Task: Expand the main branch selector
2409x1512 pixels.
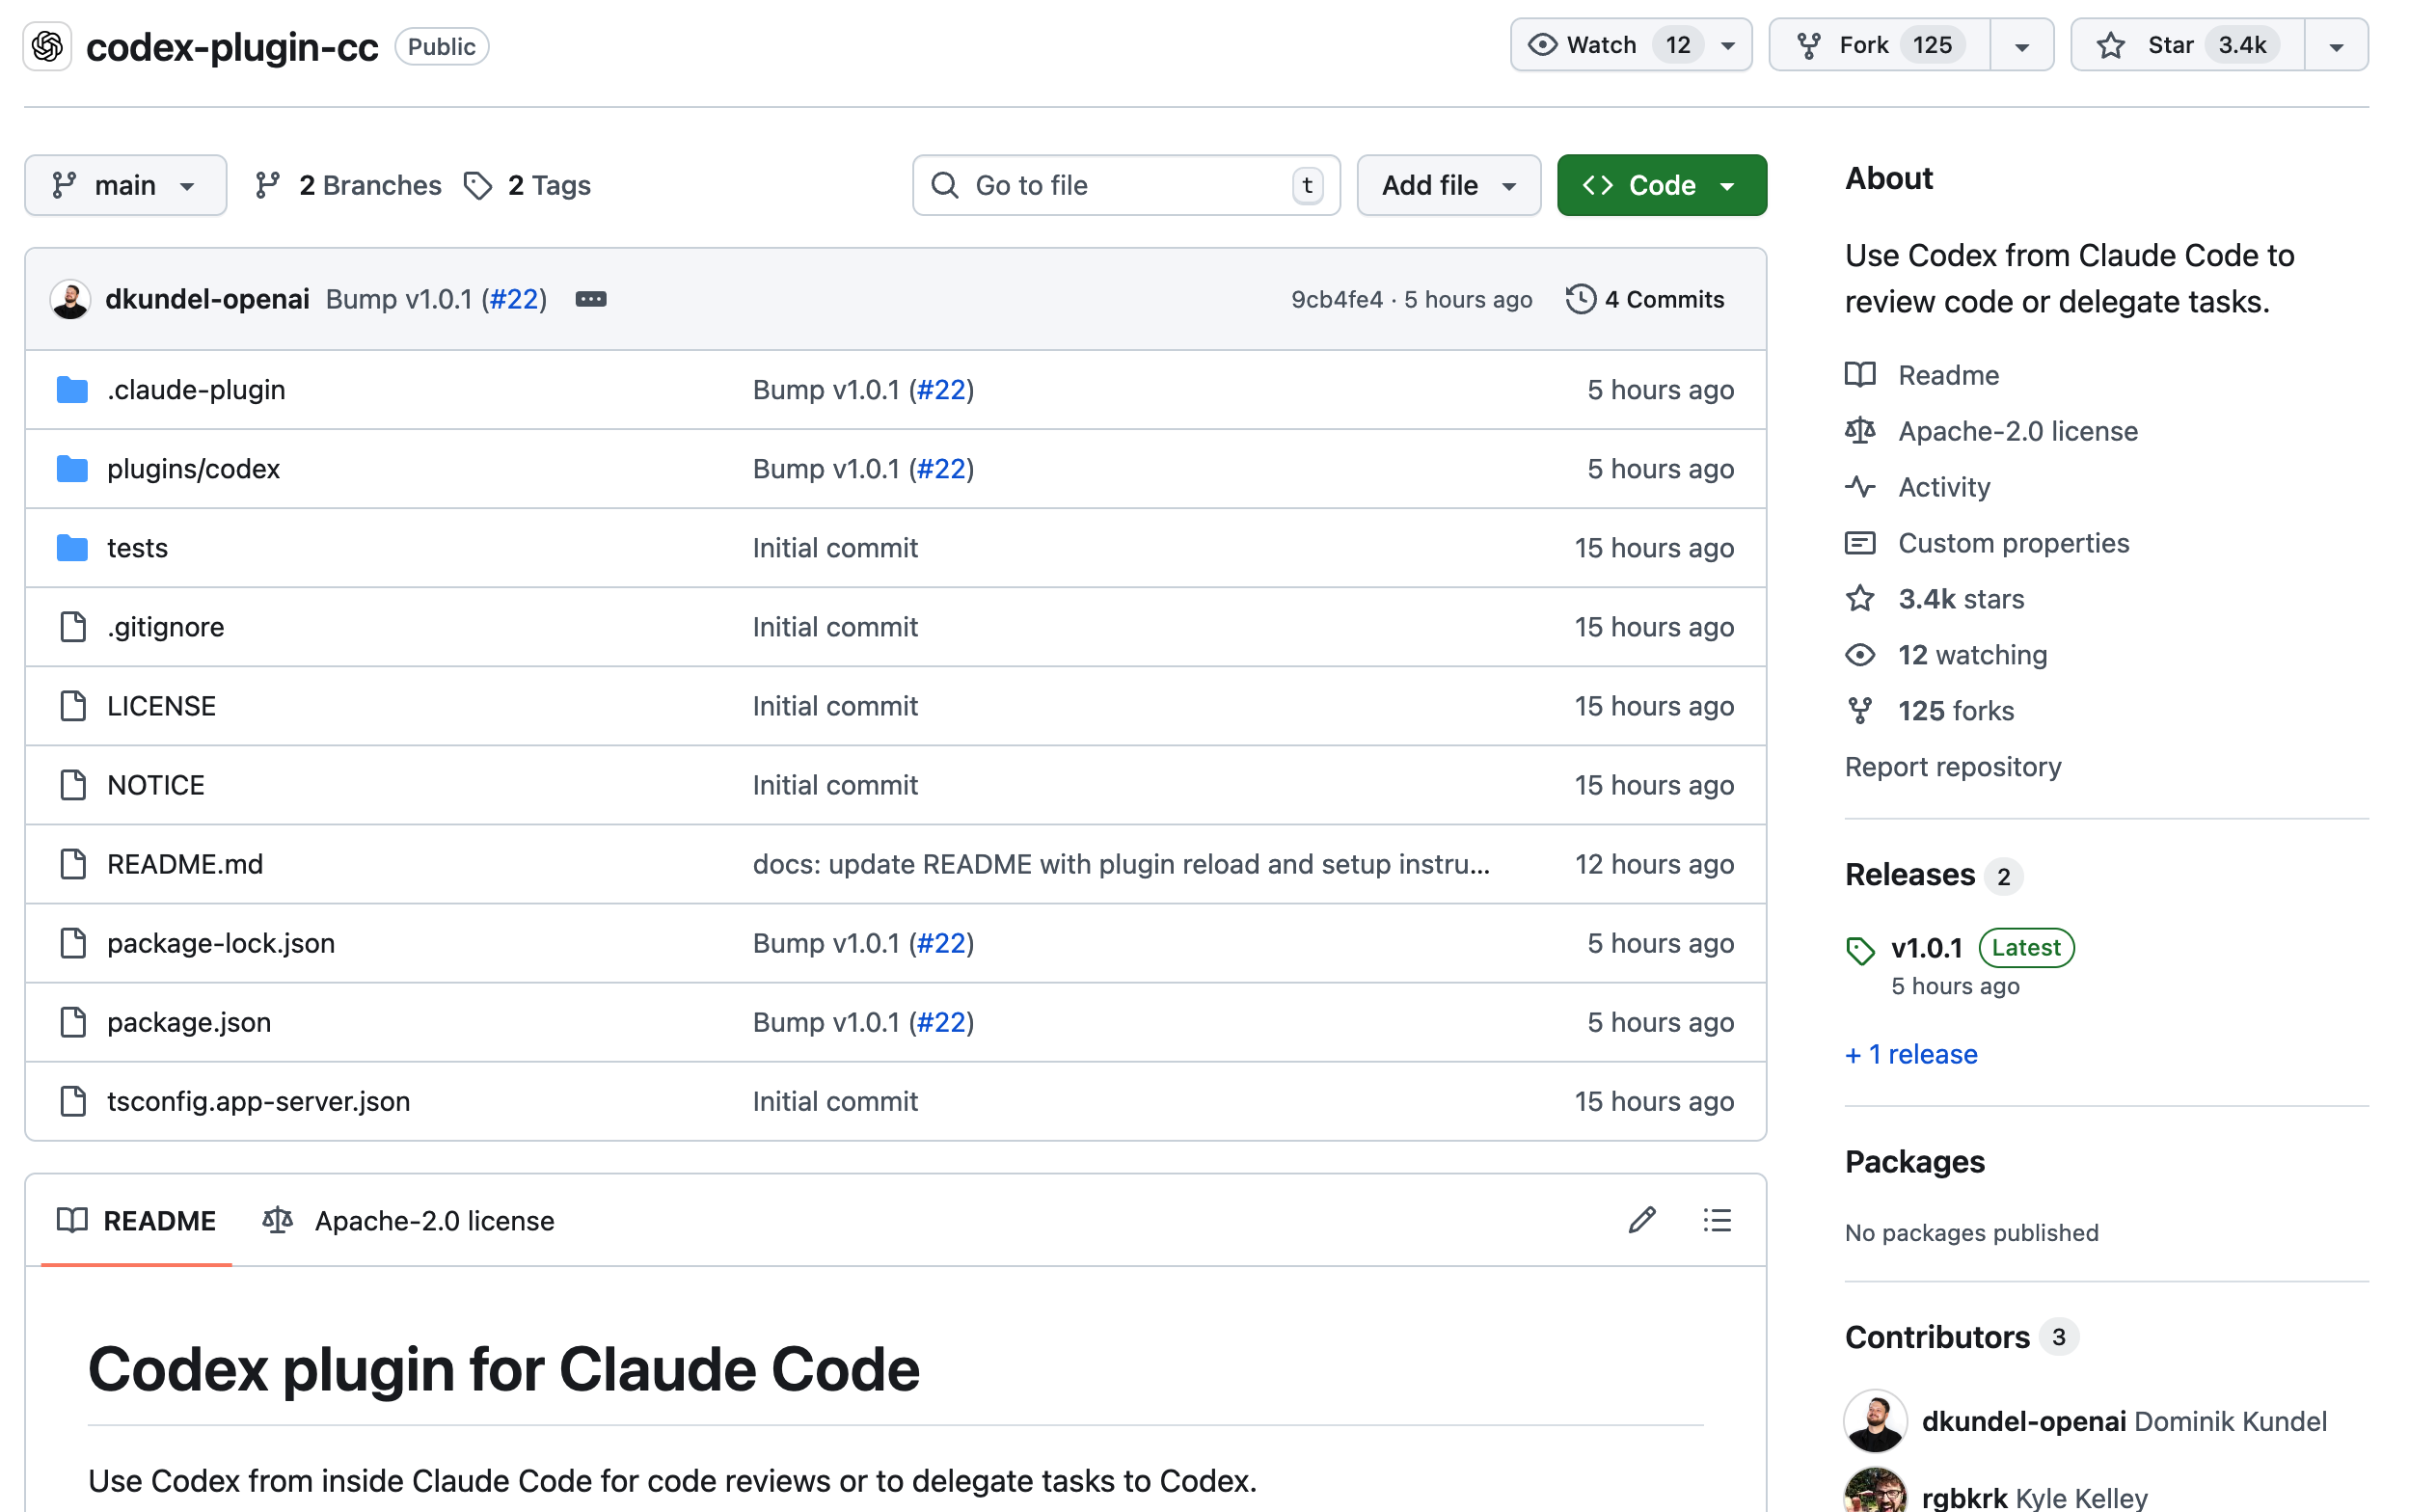Action: coord(126,185)
